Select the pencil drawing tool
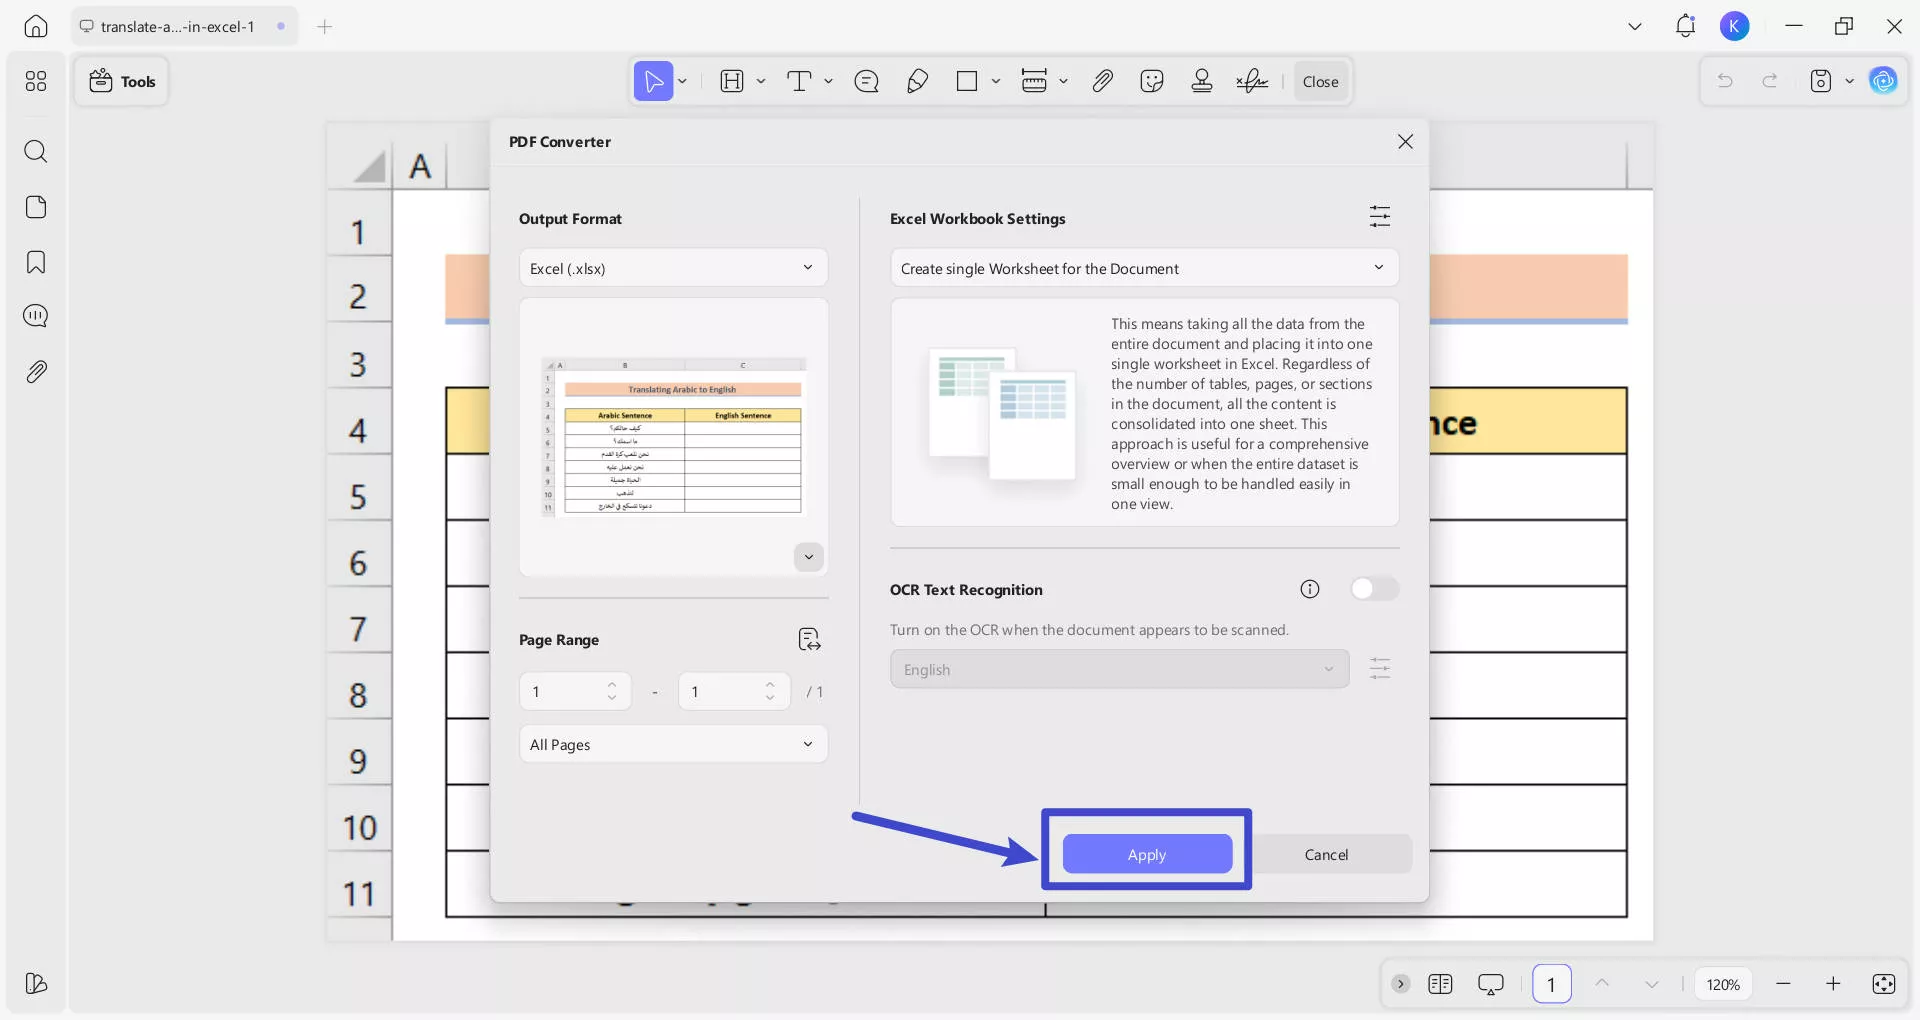 click(917, 82)
